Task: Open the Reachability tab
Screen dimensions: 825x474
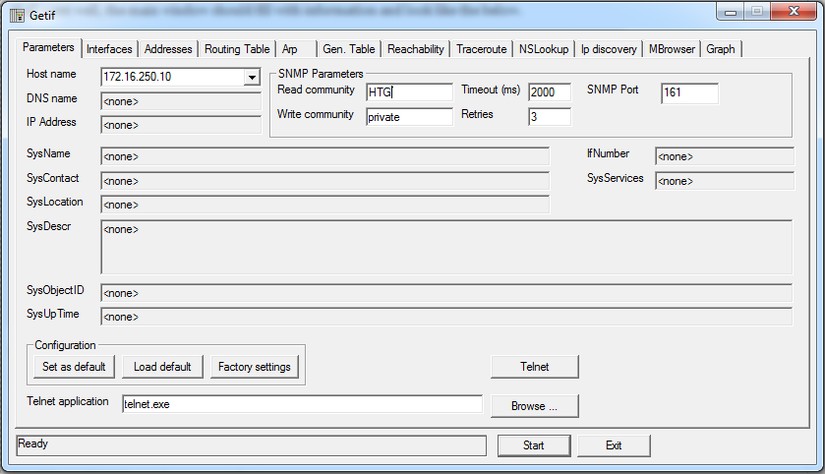Action: (x=416, y=49)
